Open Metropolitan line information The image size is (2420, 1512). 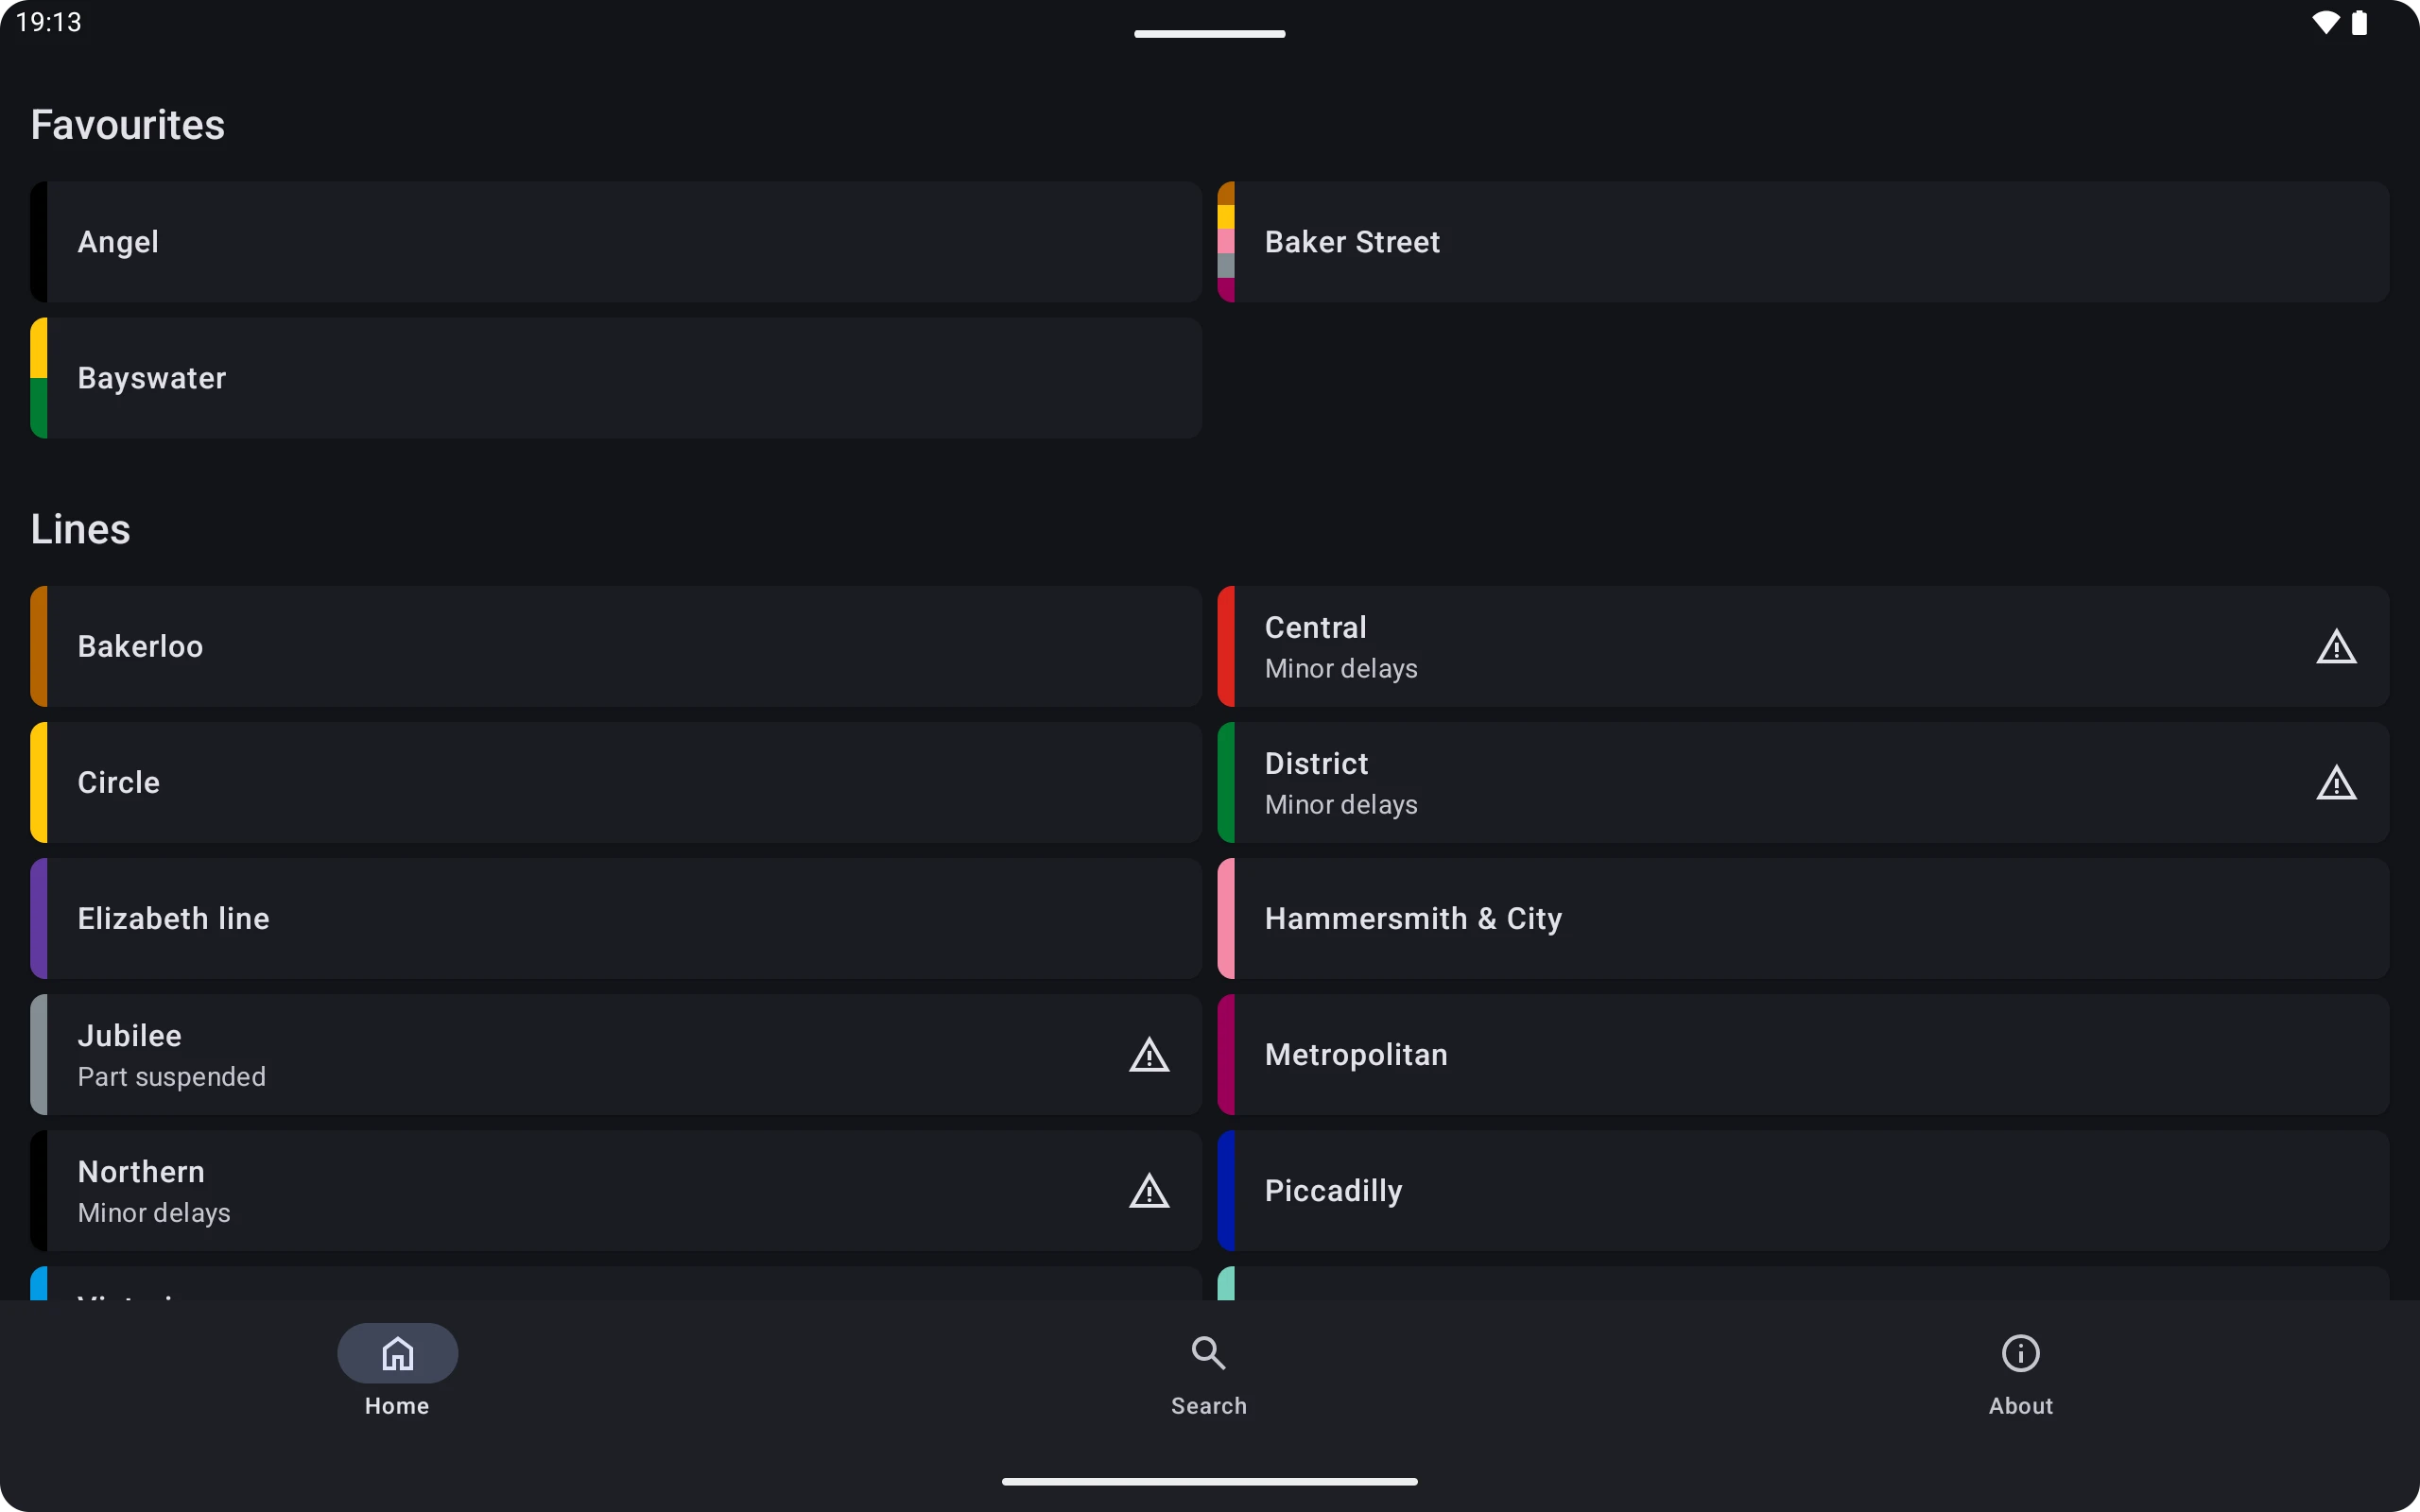point(1802,1054)
